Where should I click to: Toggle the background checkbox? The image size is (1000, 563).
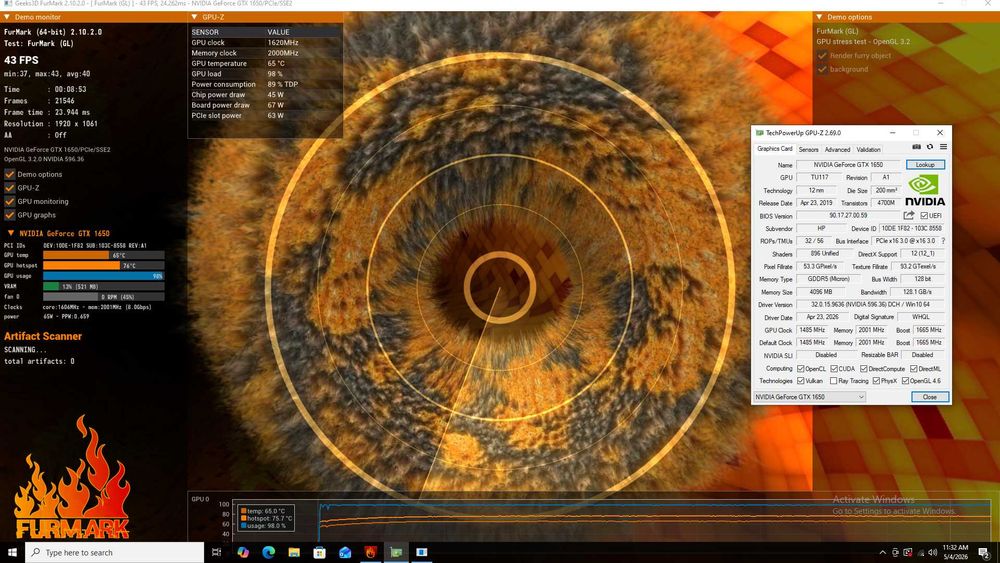822,69
